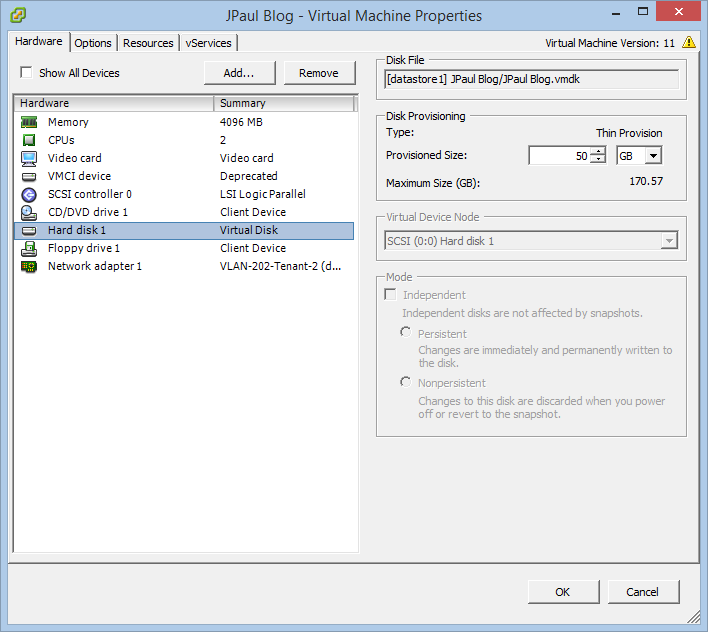The width and height of the screenshot is (708, 632).
Task: Click the LSI Logic Parallel summary
Action: pyautogui.click(x=263, y=194)
